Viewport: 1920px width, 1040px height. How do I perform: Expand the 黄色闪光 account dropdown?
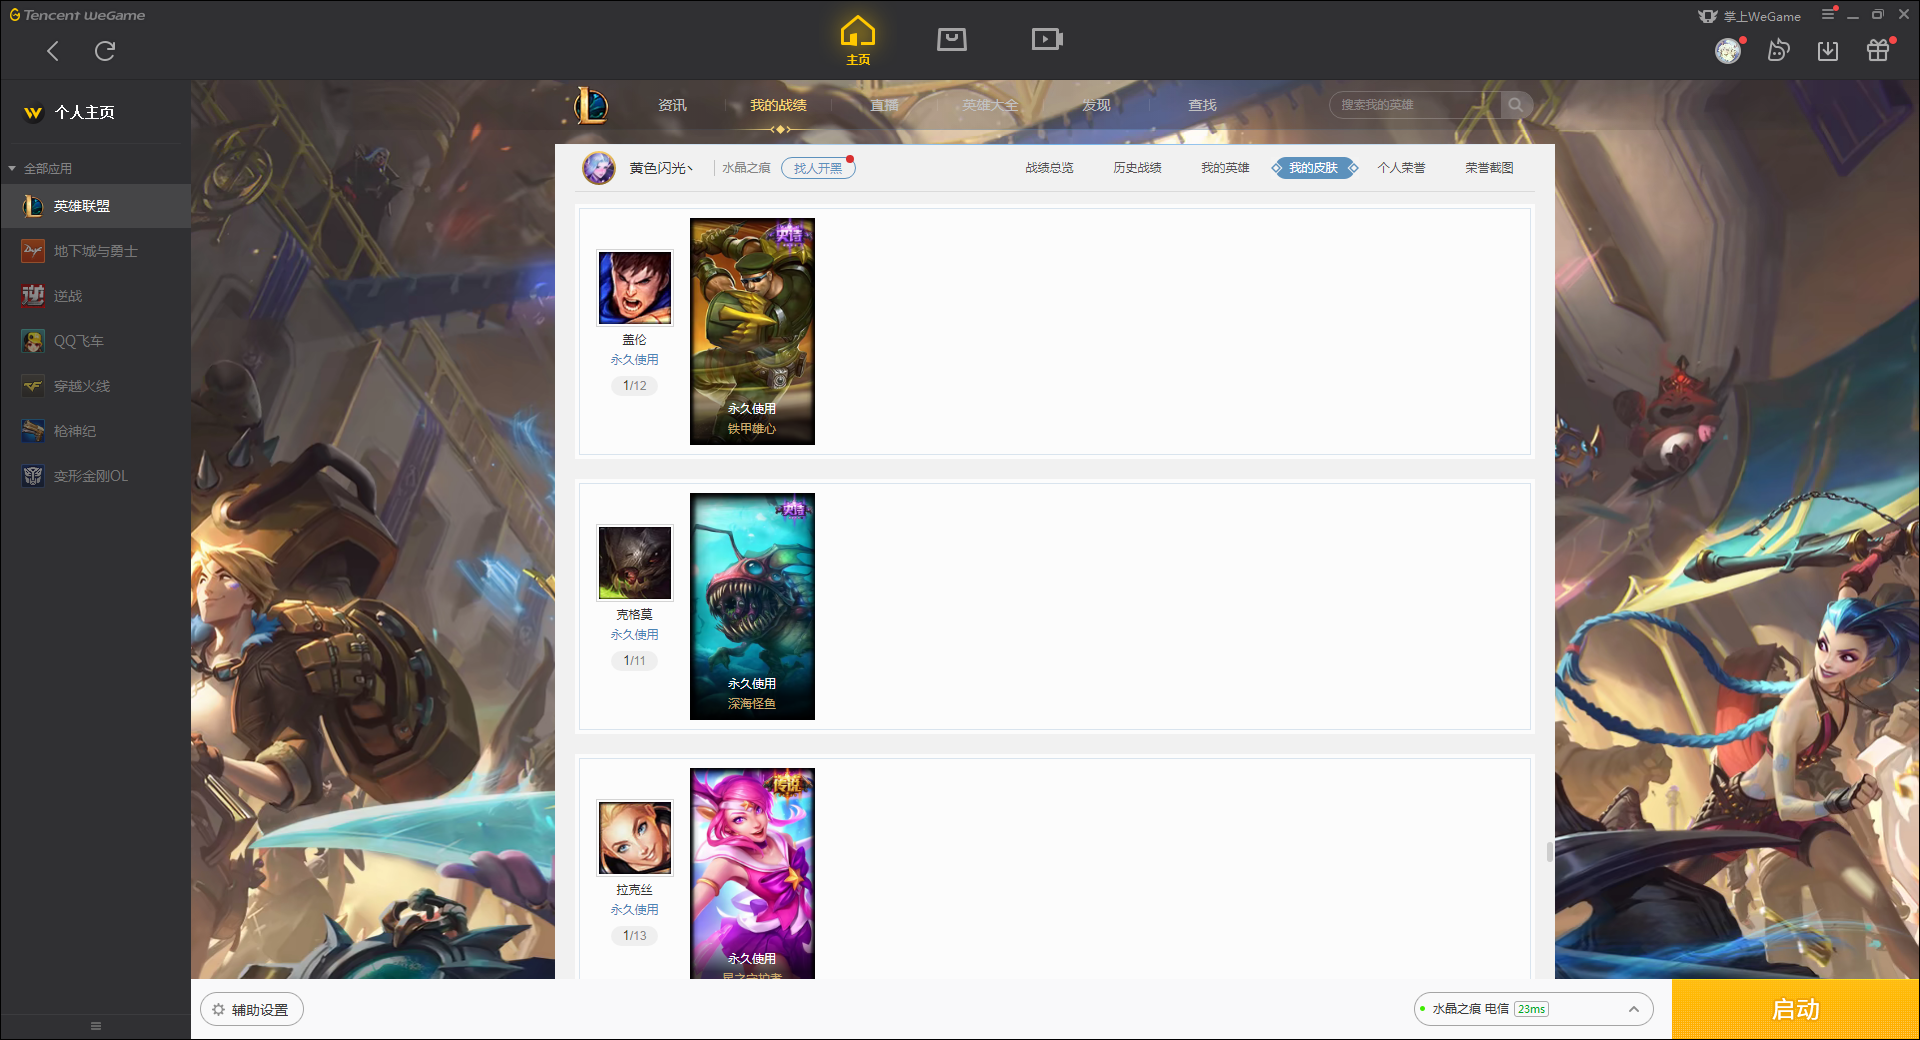click(x=661, y=168)
